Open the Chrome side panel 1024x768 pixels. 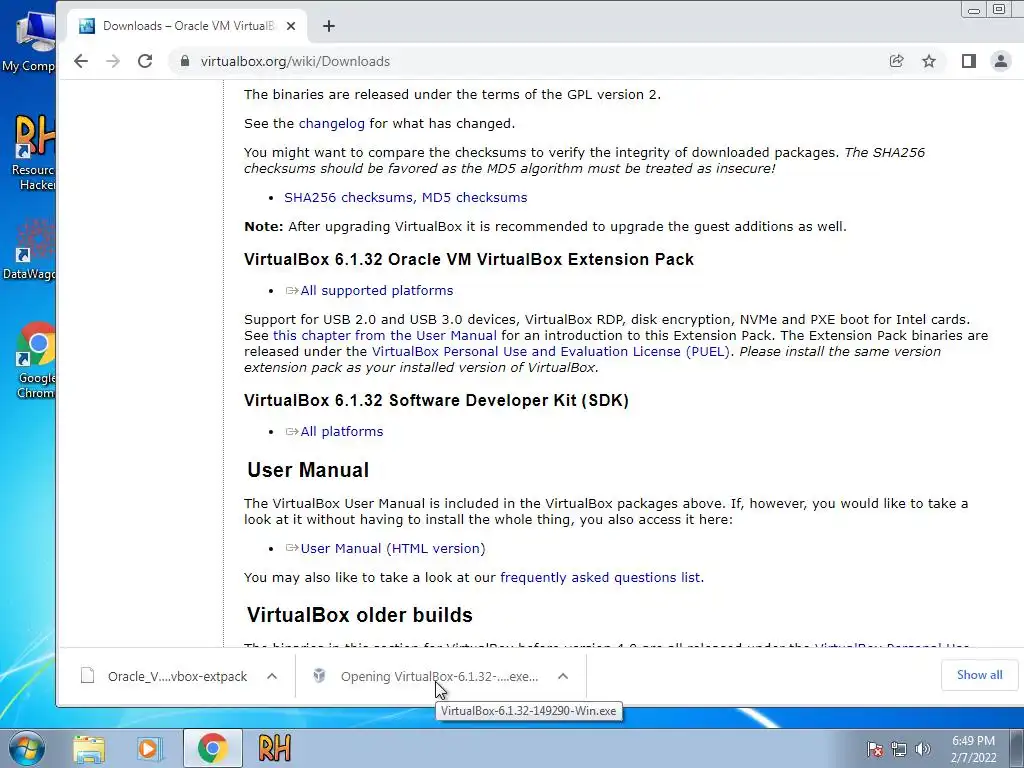pyautogui.click(x=968, y=61)
